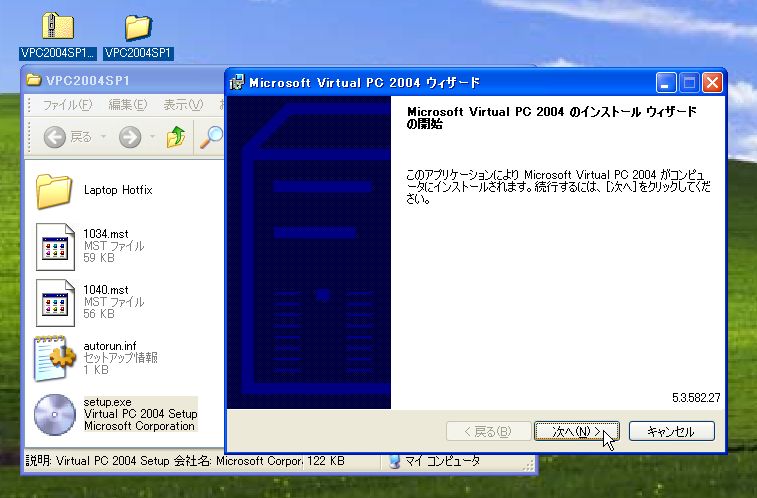Click the wizard banner computer image

tap(309, 252)
